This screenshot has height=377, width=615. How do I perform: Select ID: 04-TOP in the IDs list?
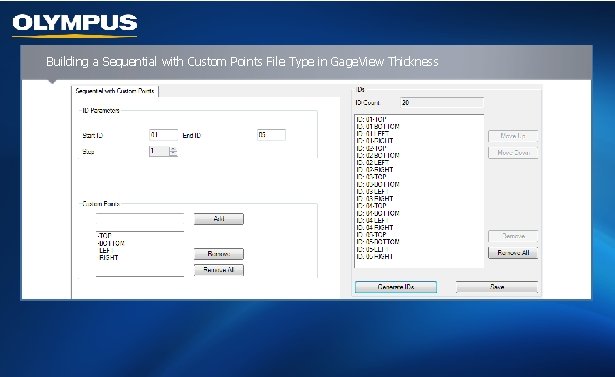coord(372,206)
